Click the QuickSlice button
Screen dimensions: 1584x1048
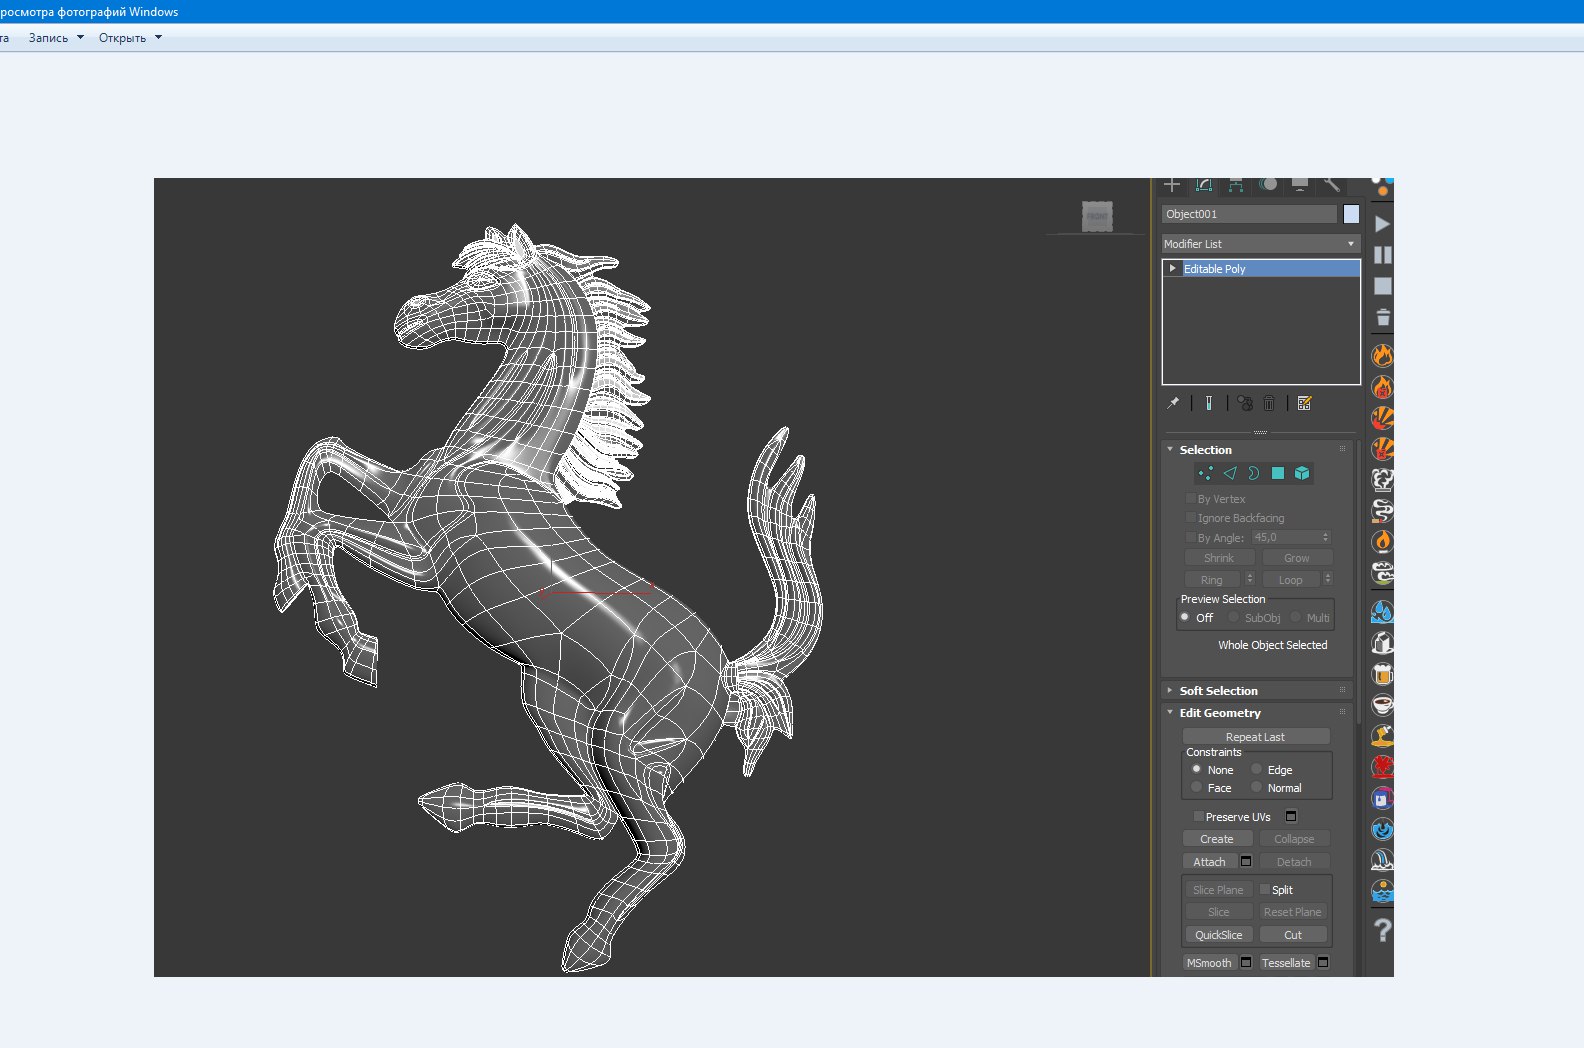pyautogui.click(x=1219, y=935)
